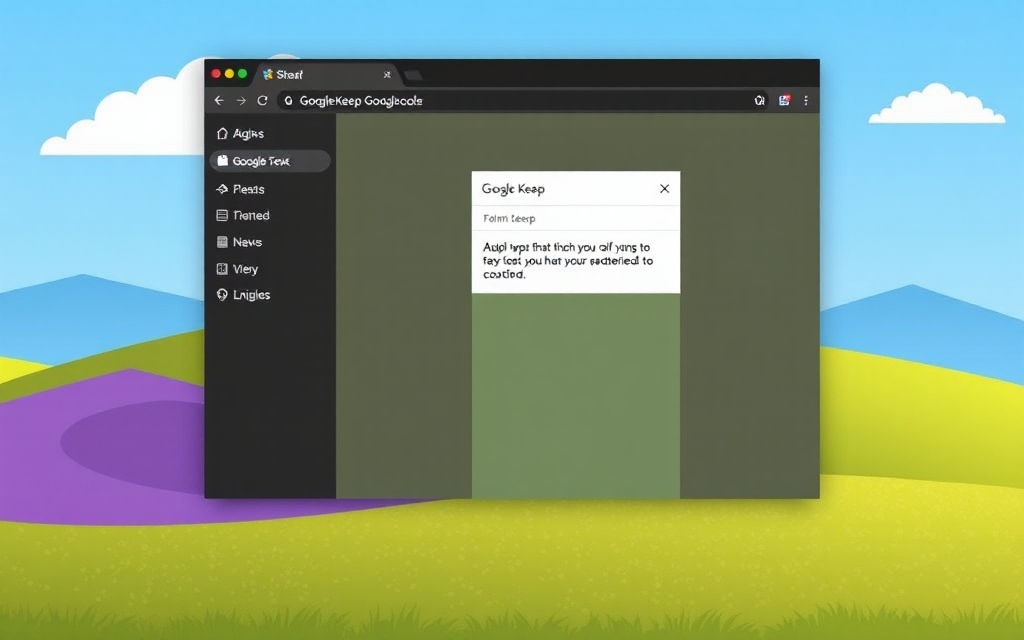
Task: Open Viery in the sidebar
Action: click(x=237, y=269)
